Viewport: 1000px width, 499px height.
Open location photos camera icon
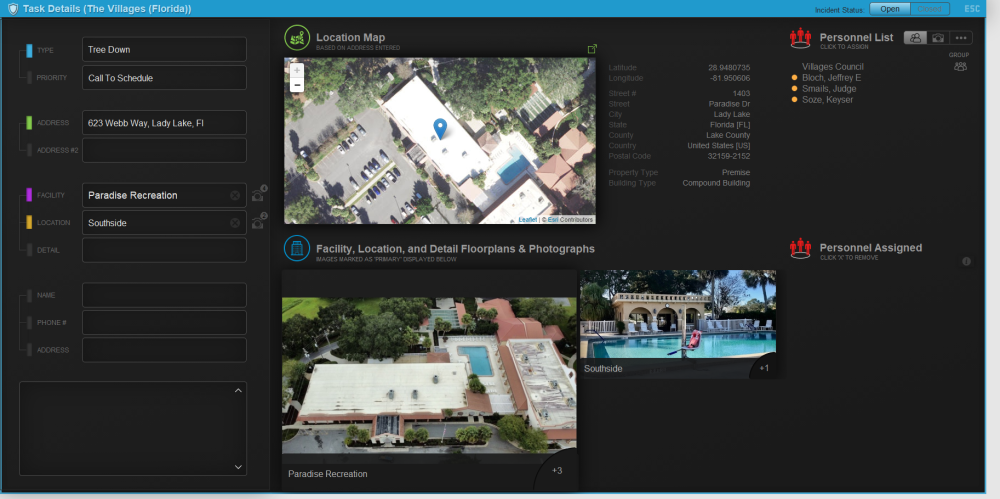(x=258, y=223)
